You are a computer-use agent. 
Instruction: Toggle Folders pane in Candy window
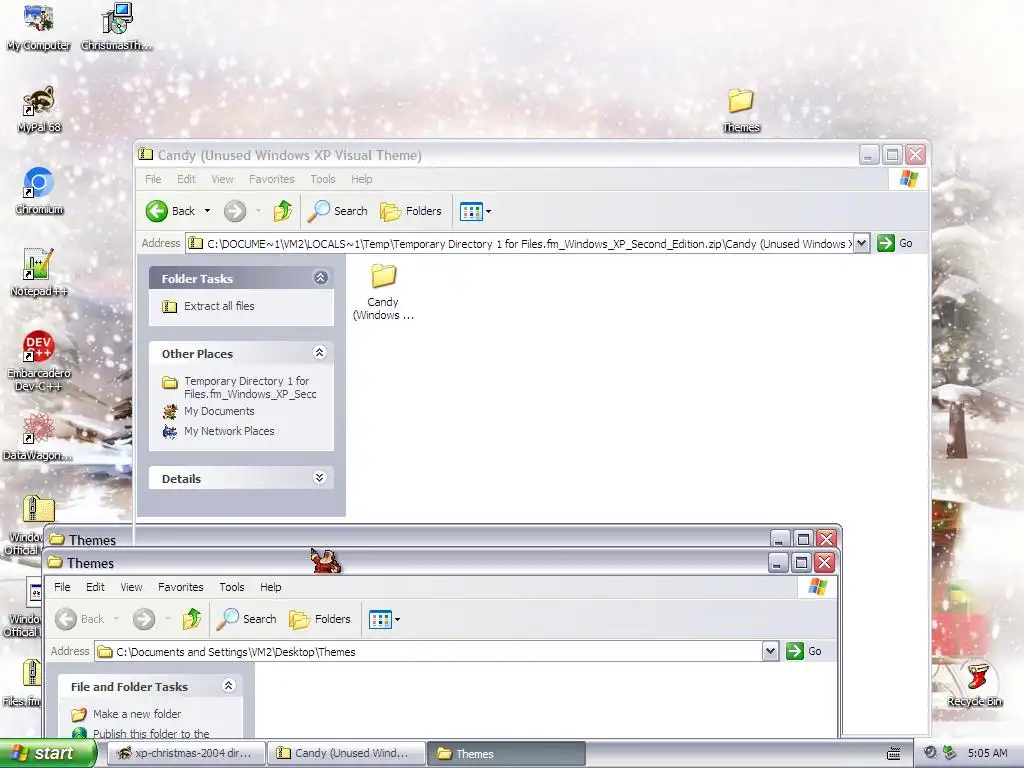tap(411, 211)
